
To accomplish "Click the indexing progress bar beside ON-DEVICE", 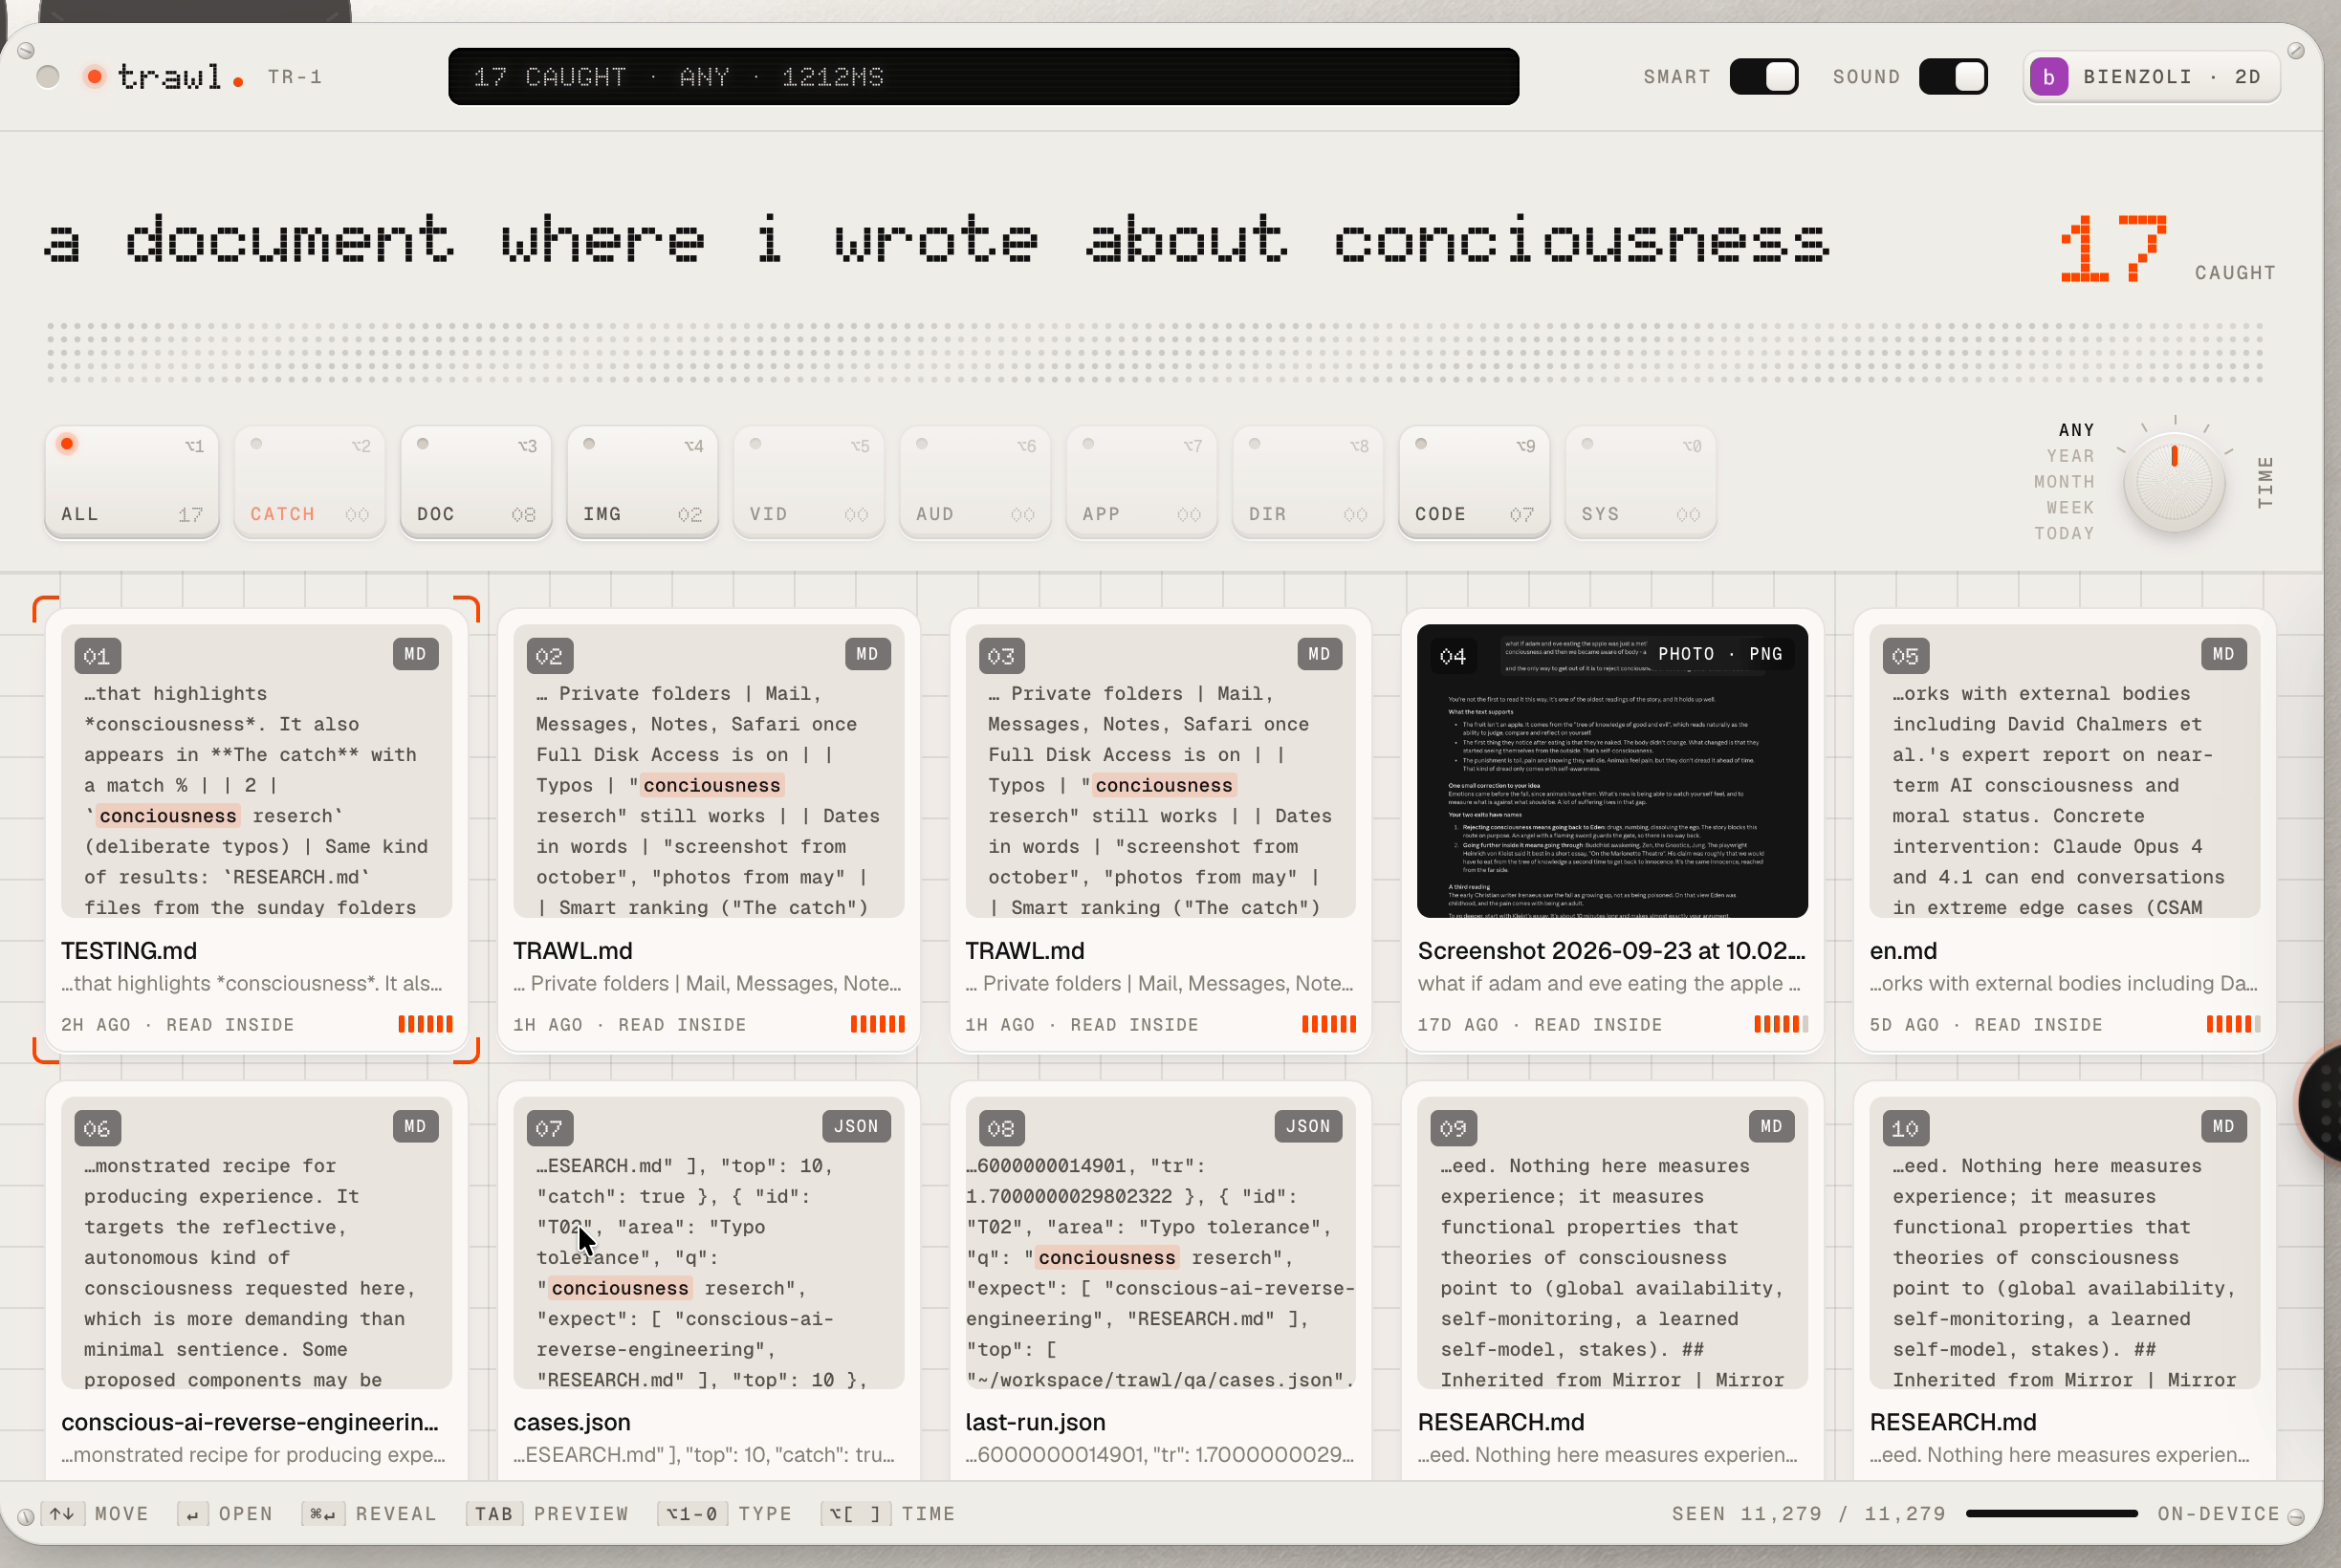I will (2051, 1514).
